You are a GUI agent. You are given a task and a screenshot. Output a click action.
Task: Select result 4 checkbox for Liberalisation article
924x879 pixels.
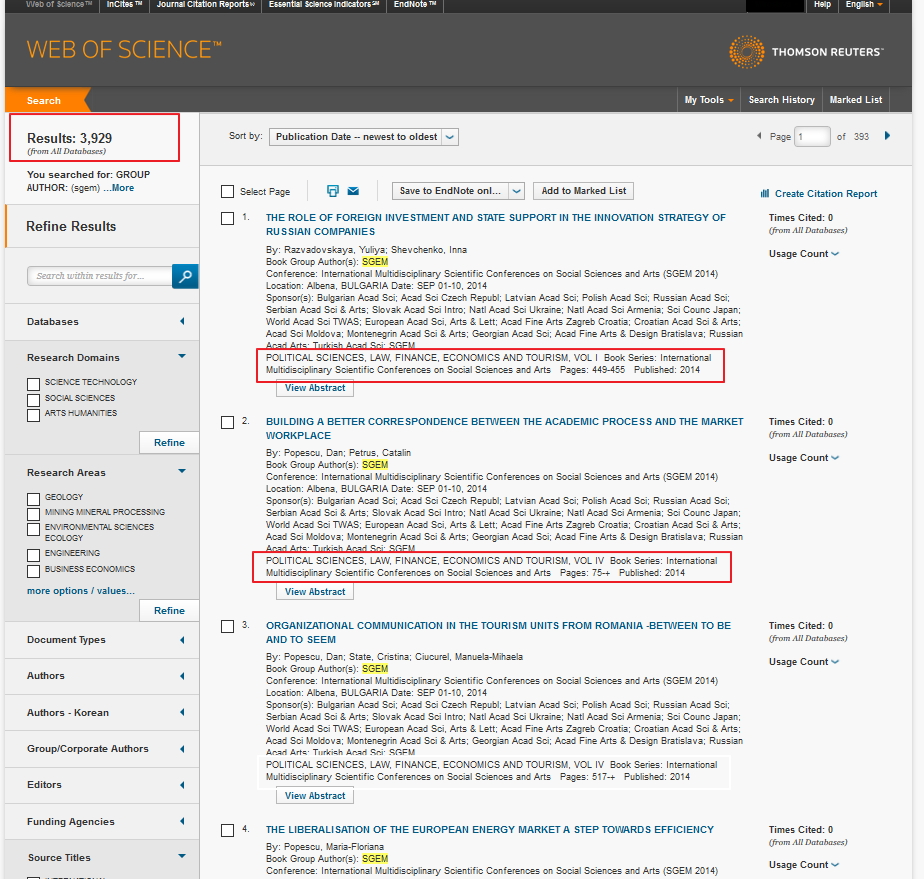point(227,830)
